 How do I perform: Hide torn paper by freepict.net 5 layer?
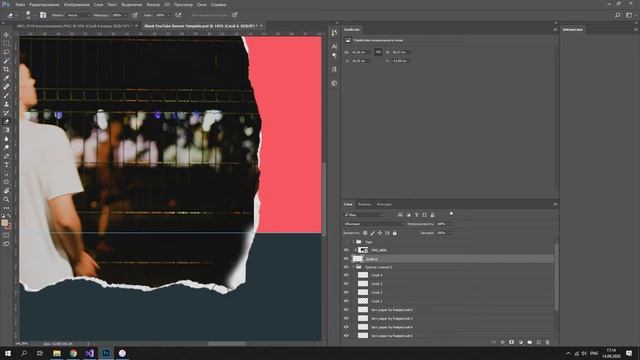(346, 336)
